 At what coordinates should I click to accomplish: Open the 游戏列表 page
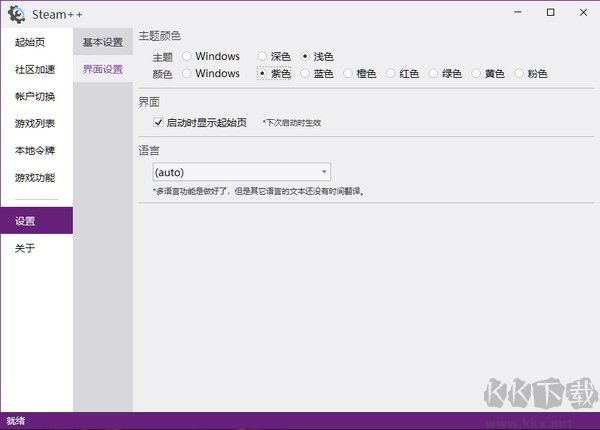pyautogui.click(x=35, y=123)
